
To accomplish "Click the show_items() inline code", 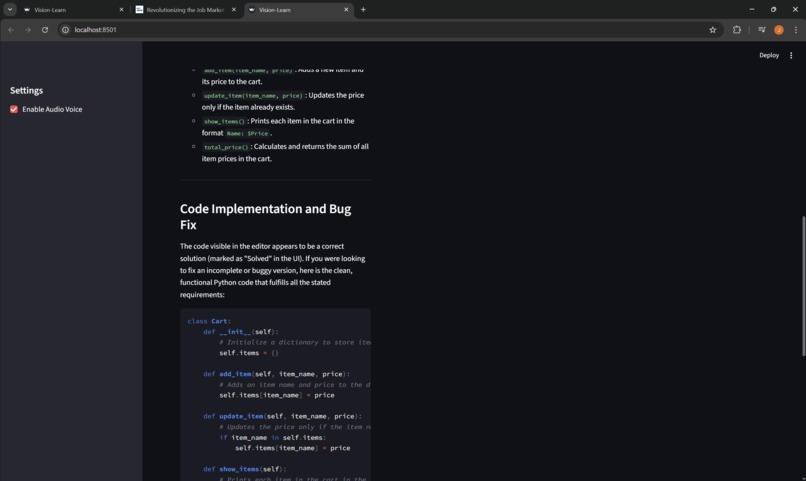I will 224,121.
